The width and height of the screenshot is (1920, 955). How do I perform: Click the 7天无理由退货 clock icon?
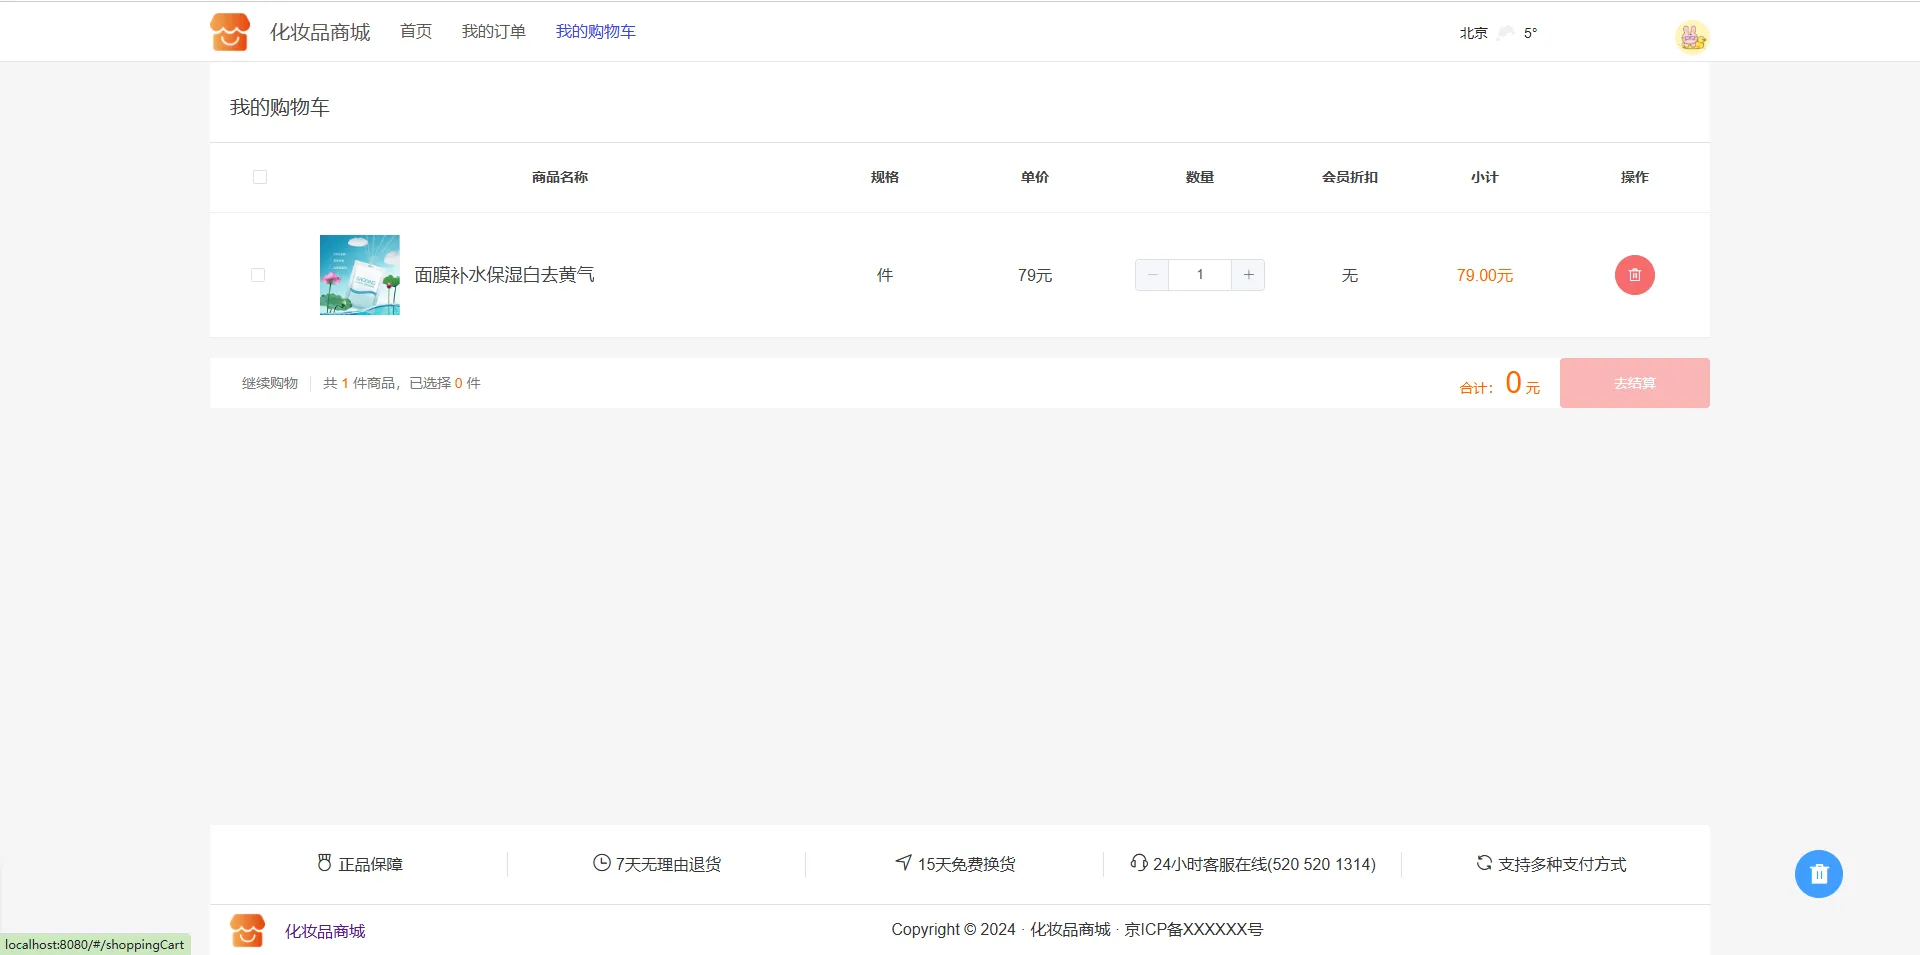pos(601,863)
